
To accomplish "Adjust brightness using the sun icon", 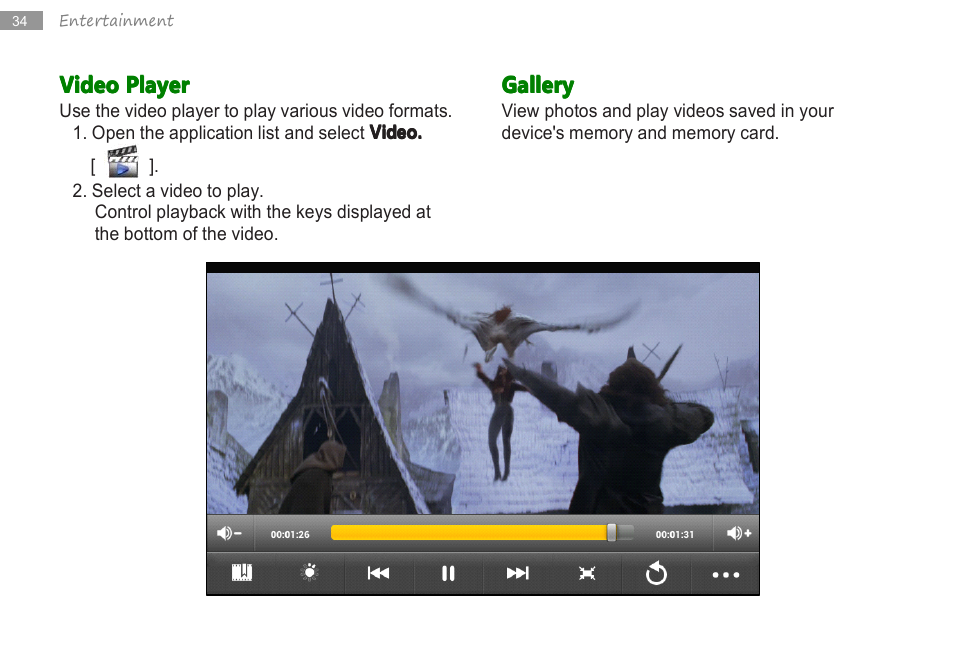I will tap(310, 572).
